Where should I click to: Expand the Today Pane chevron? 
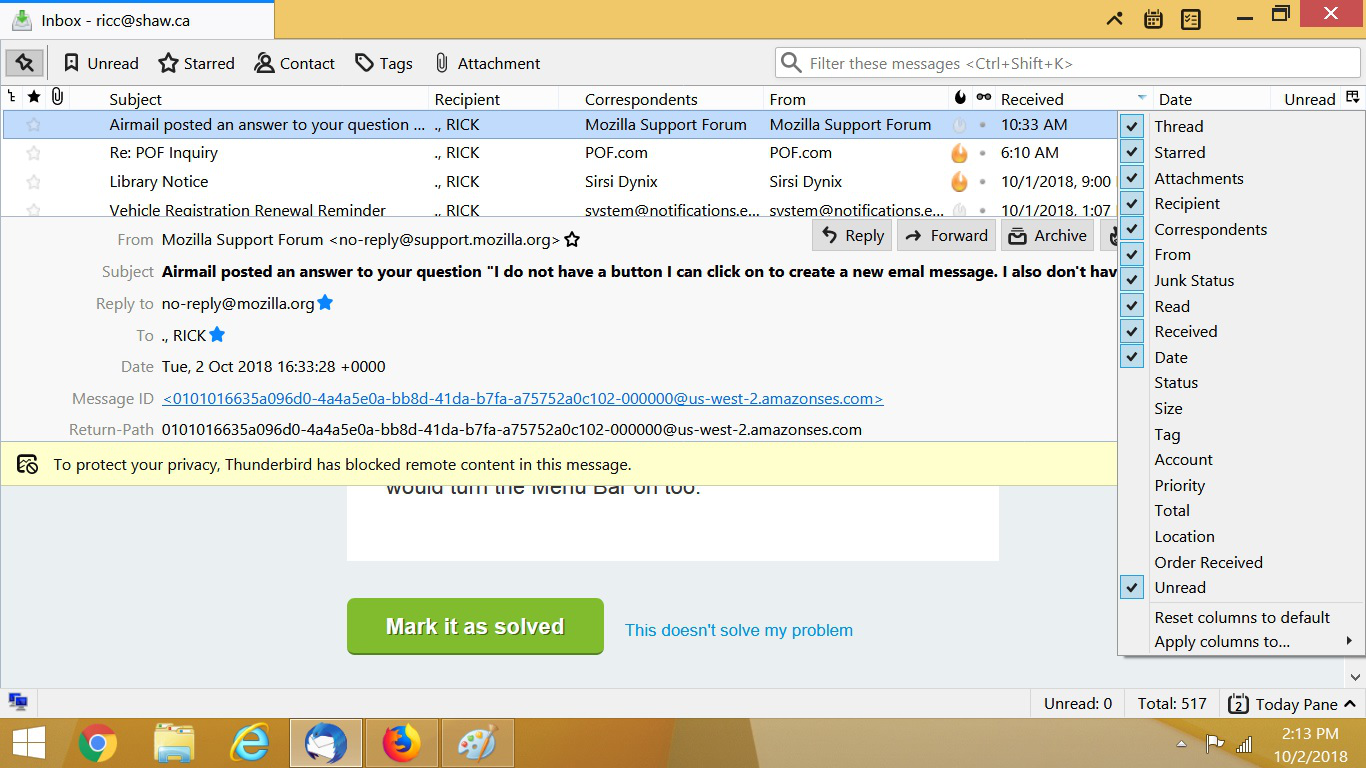click(x=1350, y=704)
